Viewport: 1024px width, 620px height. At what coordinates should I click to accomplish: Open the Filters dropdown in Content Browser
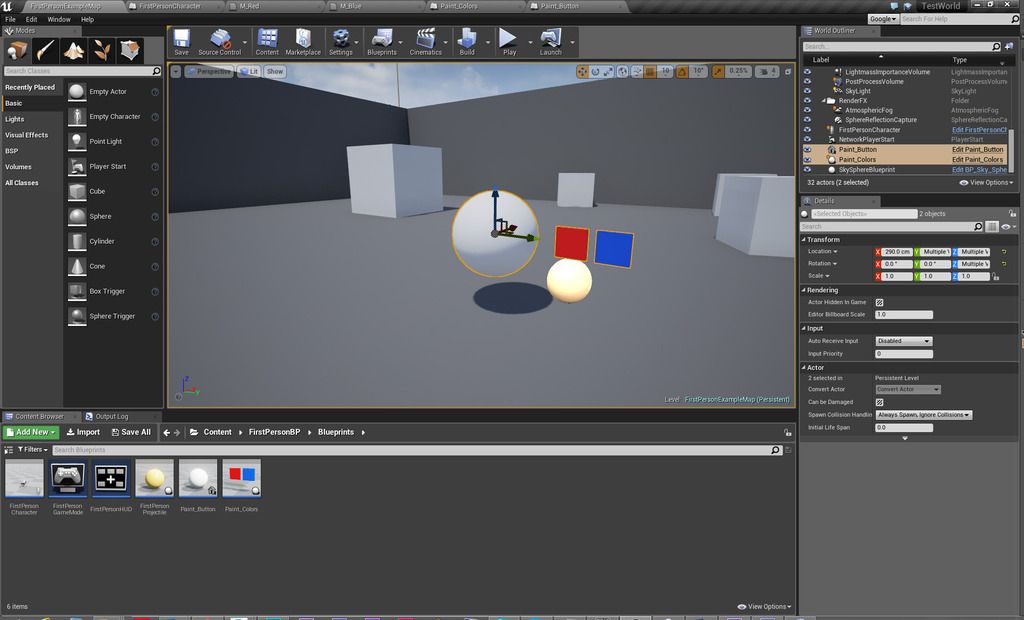point(33,449)
